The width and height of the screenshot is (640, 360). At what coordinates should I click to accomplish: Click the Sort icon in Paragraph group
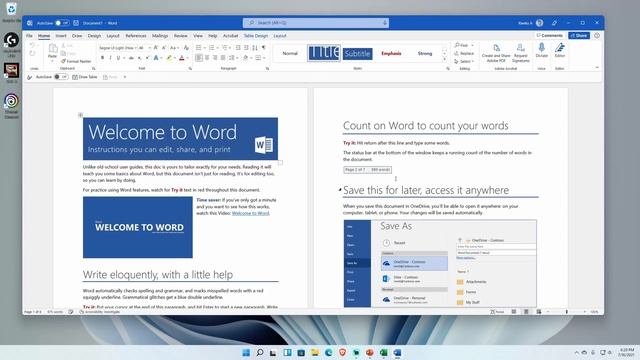(x=255, y=48)
